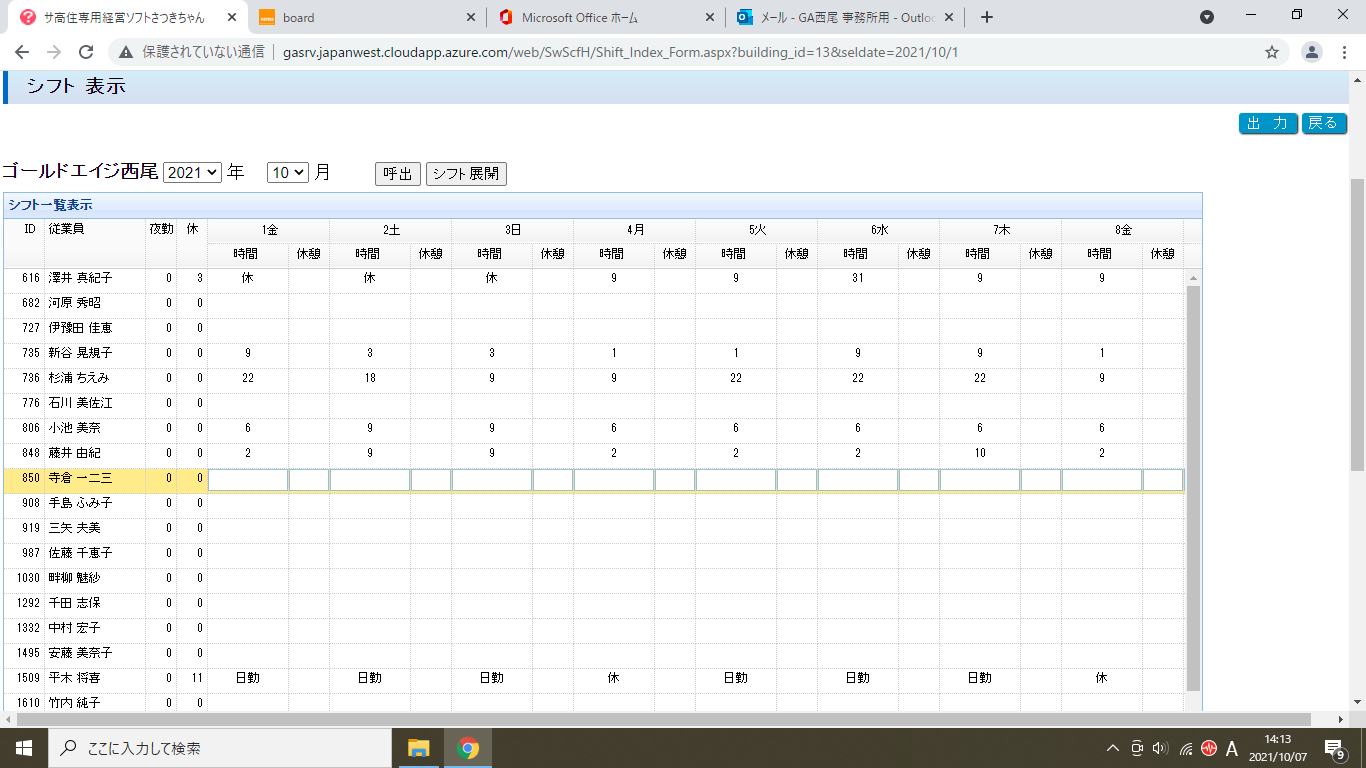This screenshot has width=1366, height=768.
Task: Click the horizontal scrollbar of the shift table
Action: pos(600,719)
